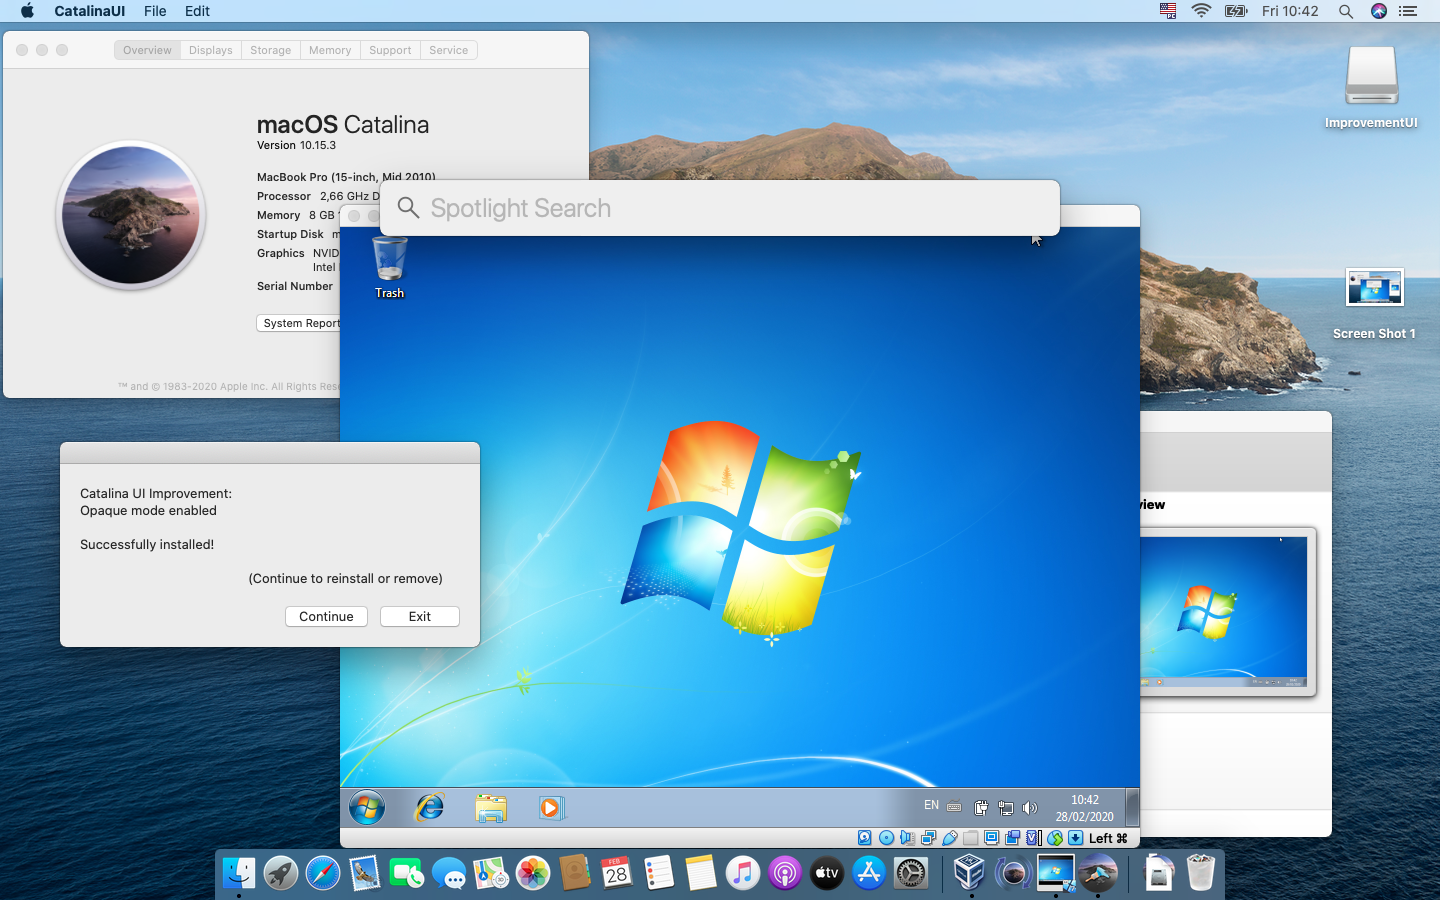Open Finder from the Dock
1440x900 pixels.
click(x=239, y=873)
